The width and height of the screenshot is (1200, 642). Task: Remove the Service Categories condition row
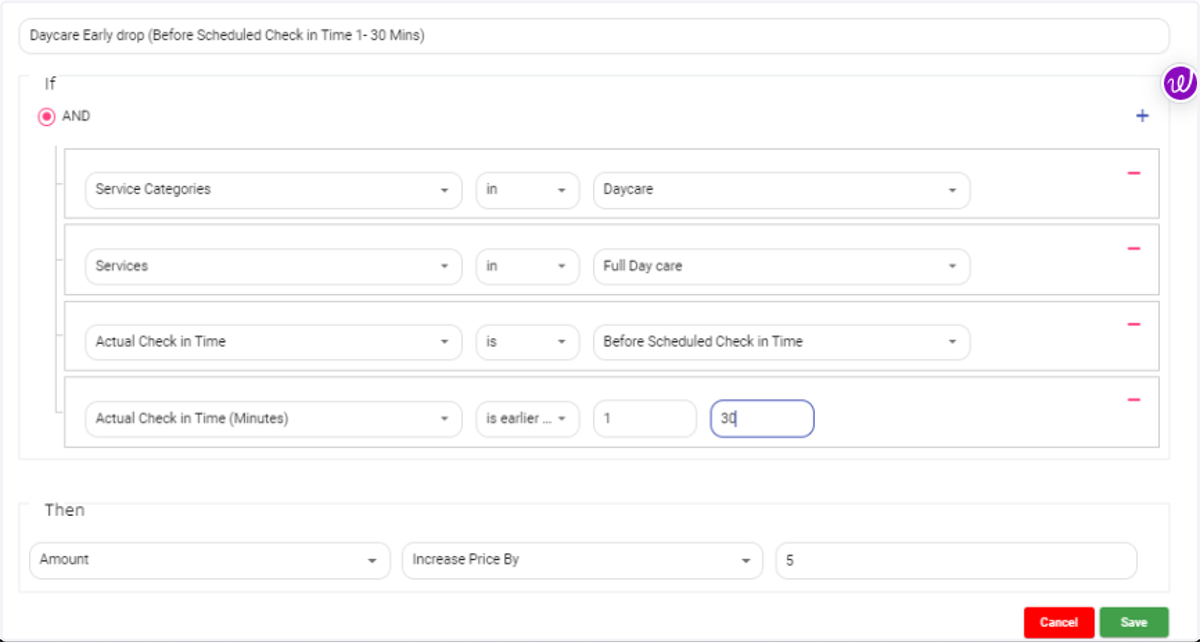click(1134, 173)
